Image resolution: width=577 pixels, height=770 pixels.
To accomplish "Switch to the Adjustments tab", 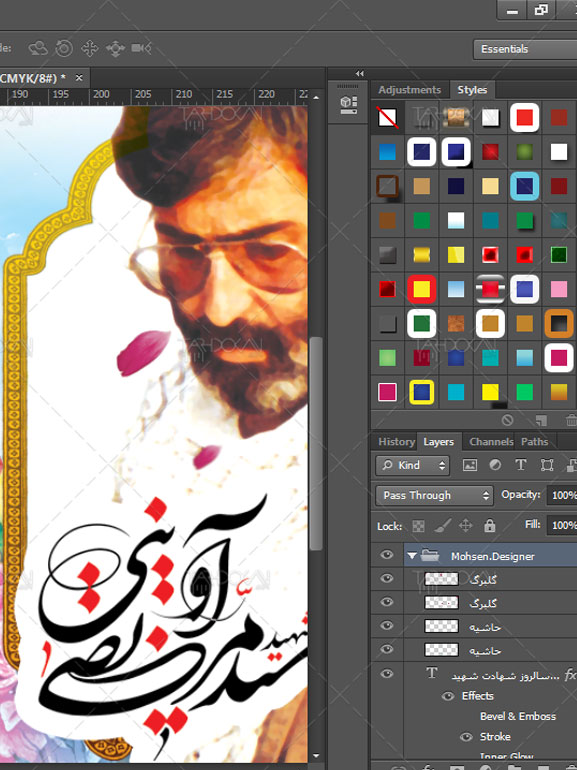I will pyautogui.click(x=409, y=90).
